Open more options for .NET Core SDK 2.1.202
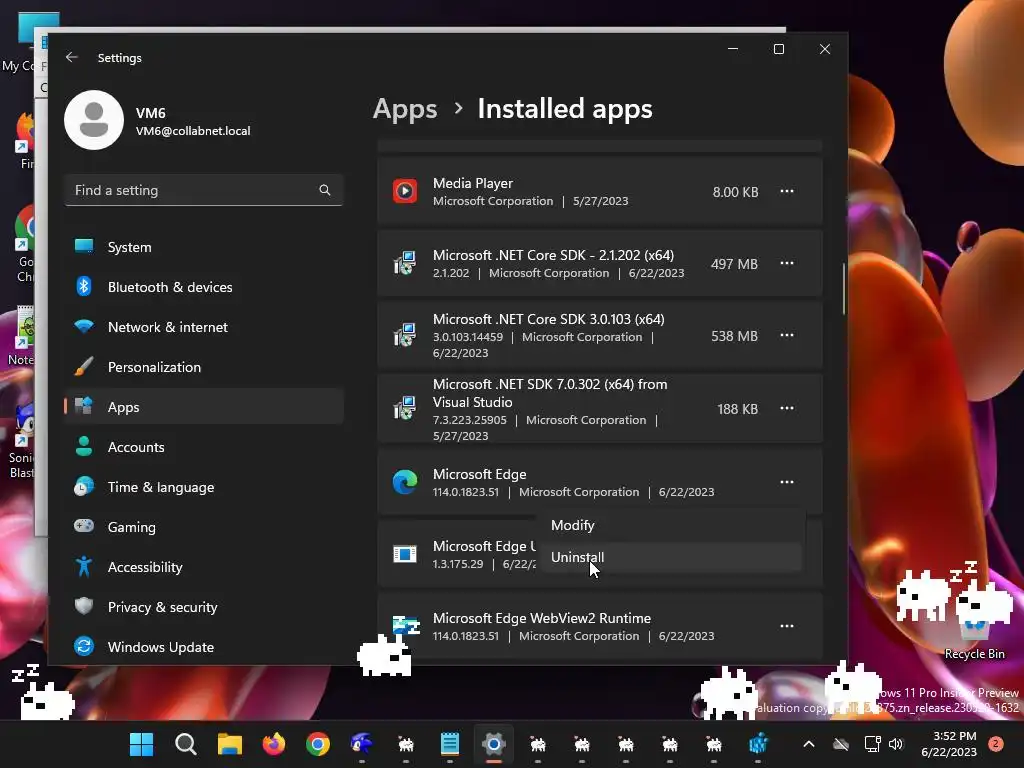This screenshot has height=768, width=1024. [787, 263]
